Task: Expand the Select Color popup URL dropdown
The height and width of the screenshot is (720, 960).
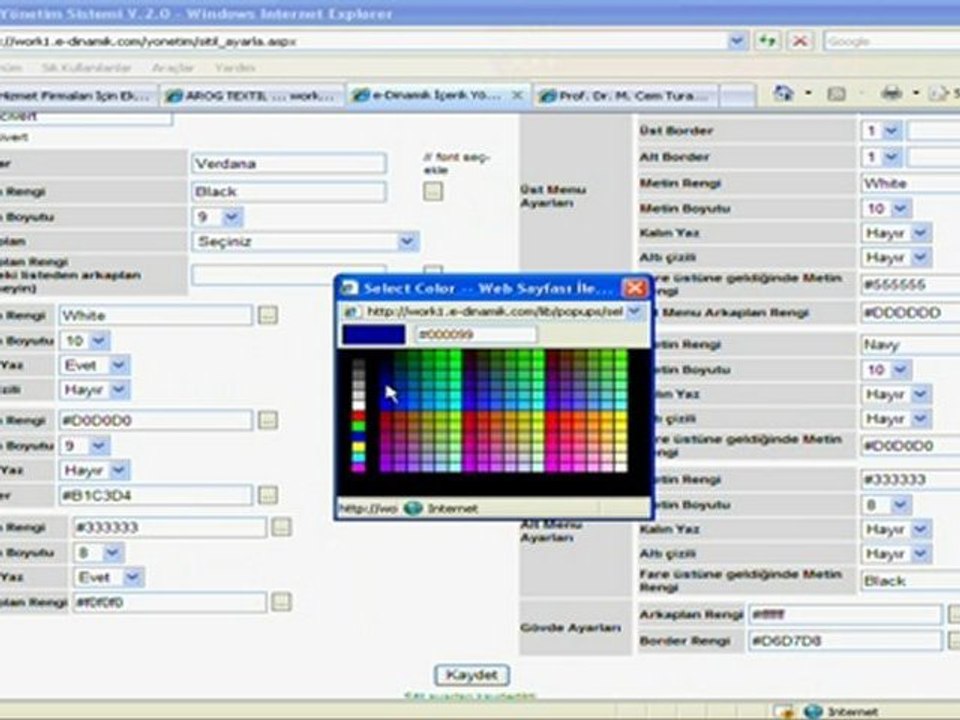Action: [634, 312]
